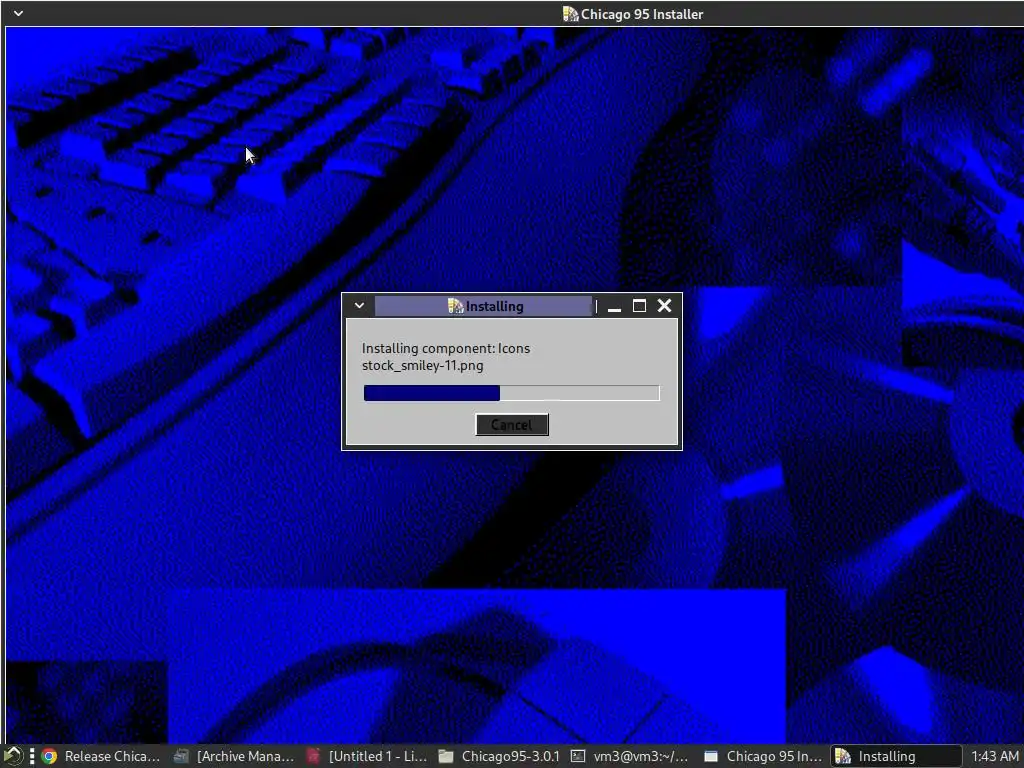Minimize the Installing dialog
Screen dimensions: 1024x768
pyautogui.click(x=614, y=306)
